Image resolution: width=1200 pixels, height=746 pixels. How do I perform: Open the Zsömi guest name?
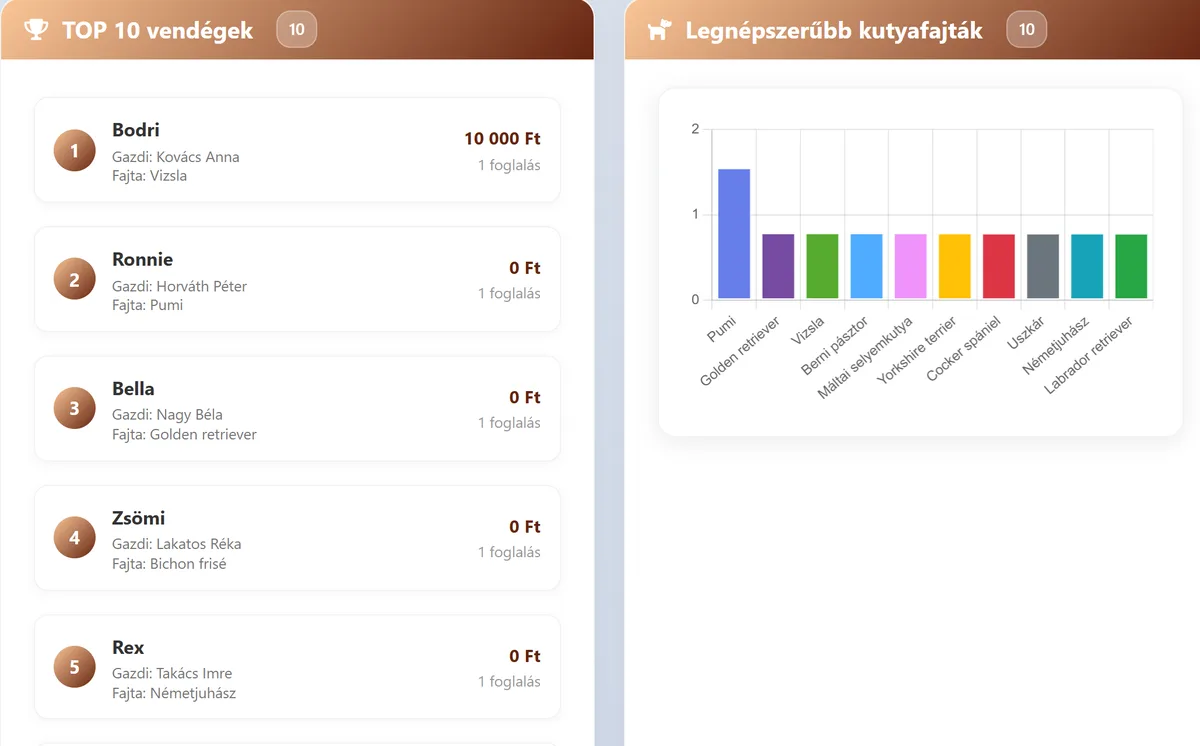pos(139,518)
